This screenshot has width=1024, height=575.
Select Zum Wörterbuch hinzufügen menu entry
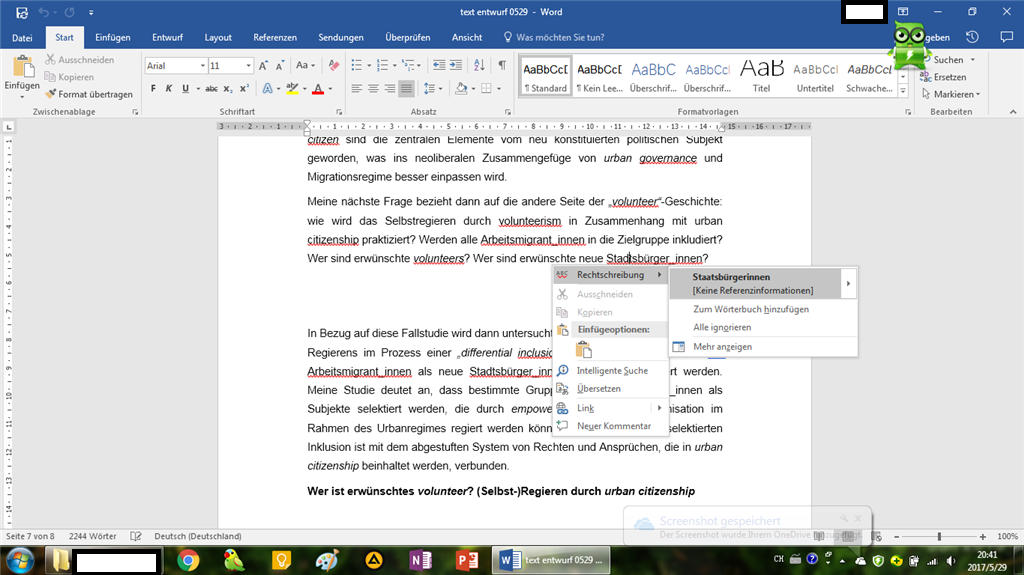click(x=750, y=309)
